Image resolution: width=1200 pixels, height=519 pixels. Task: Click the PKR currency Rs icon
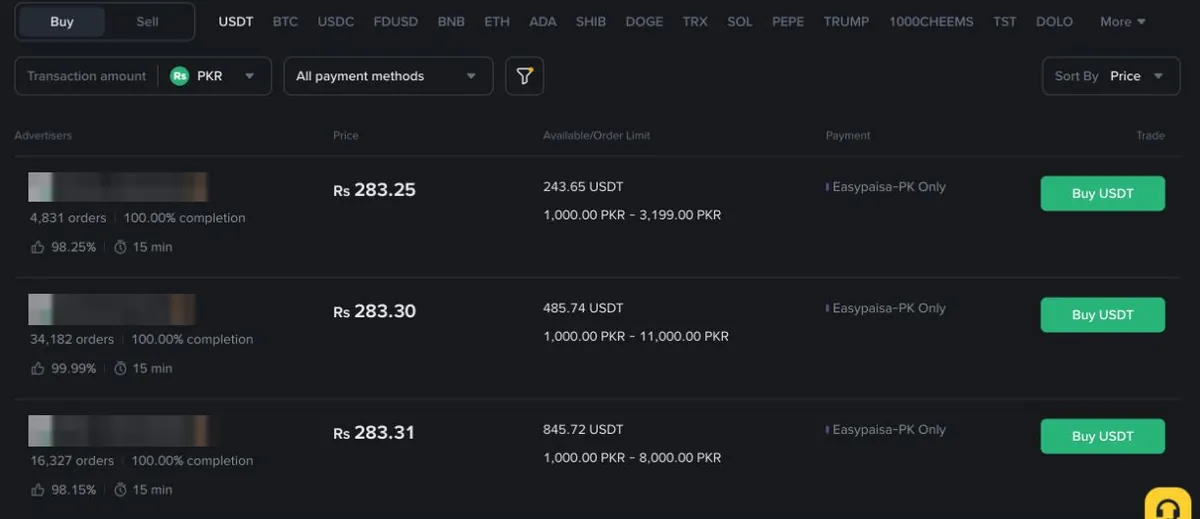(x=180, y=76)
